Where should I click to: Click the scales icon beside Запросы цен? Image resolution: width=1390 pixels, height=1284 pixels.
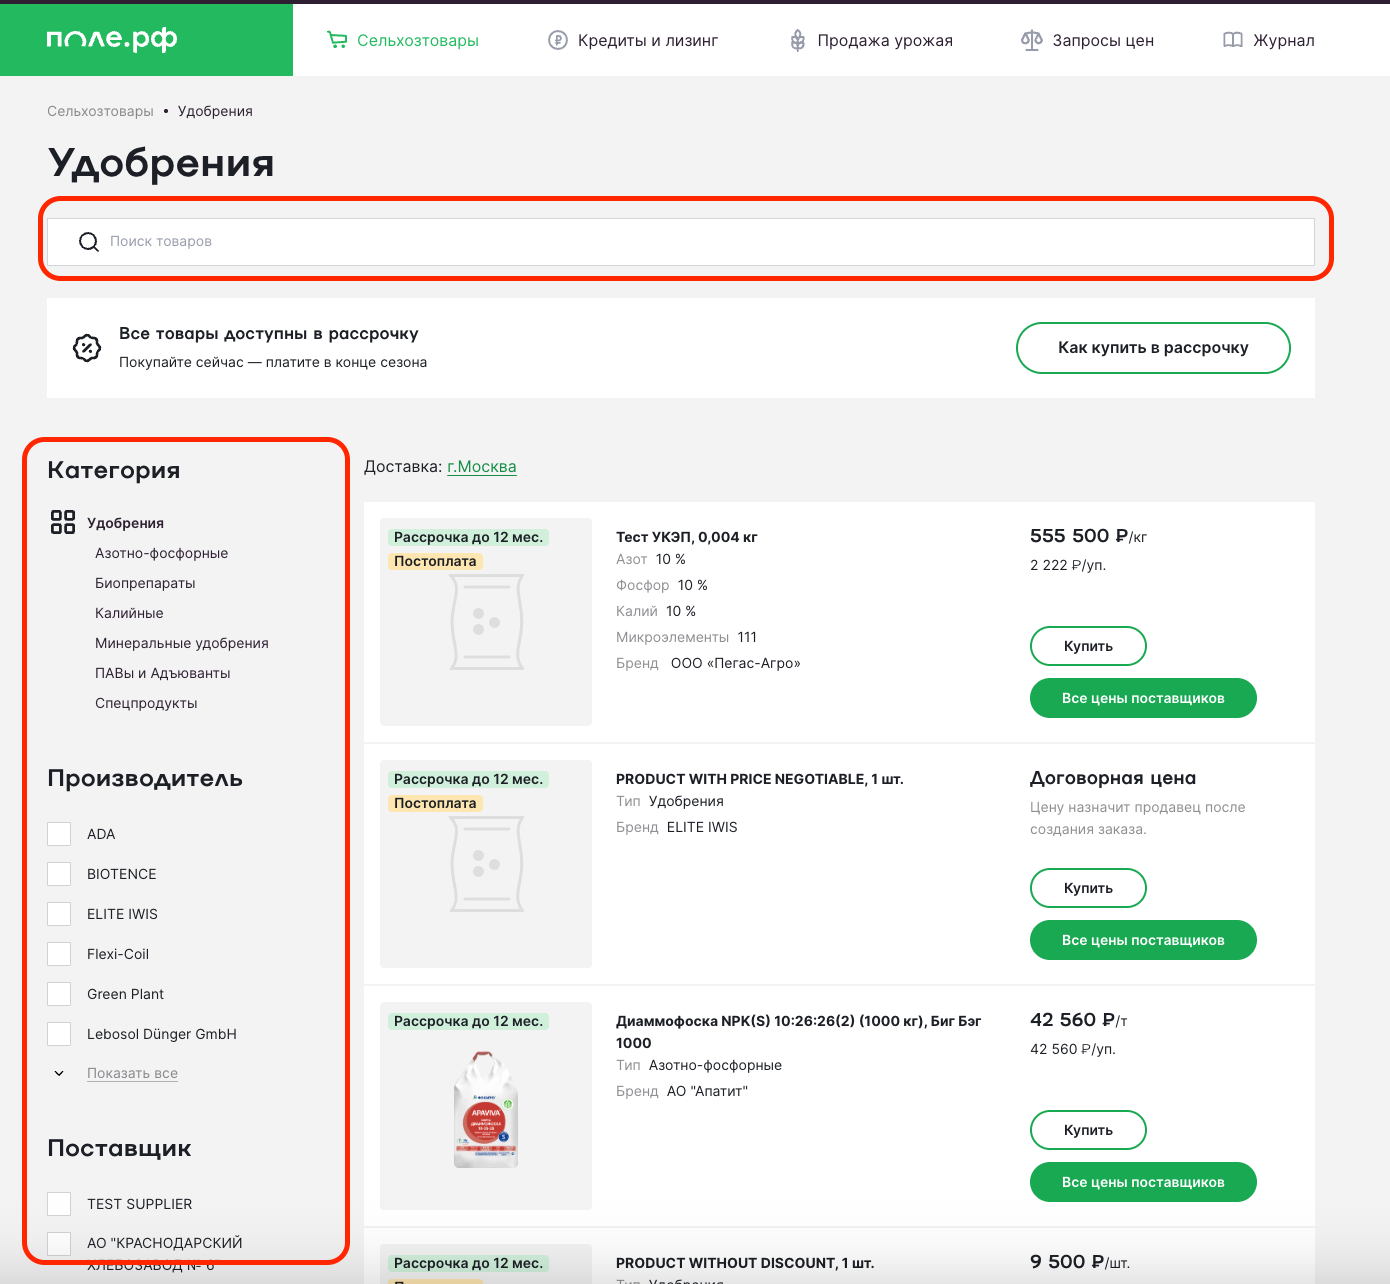click(1031, 40)
